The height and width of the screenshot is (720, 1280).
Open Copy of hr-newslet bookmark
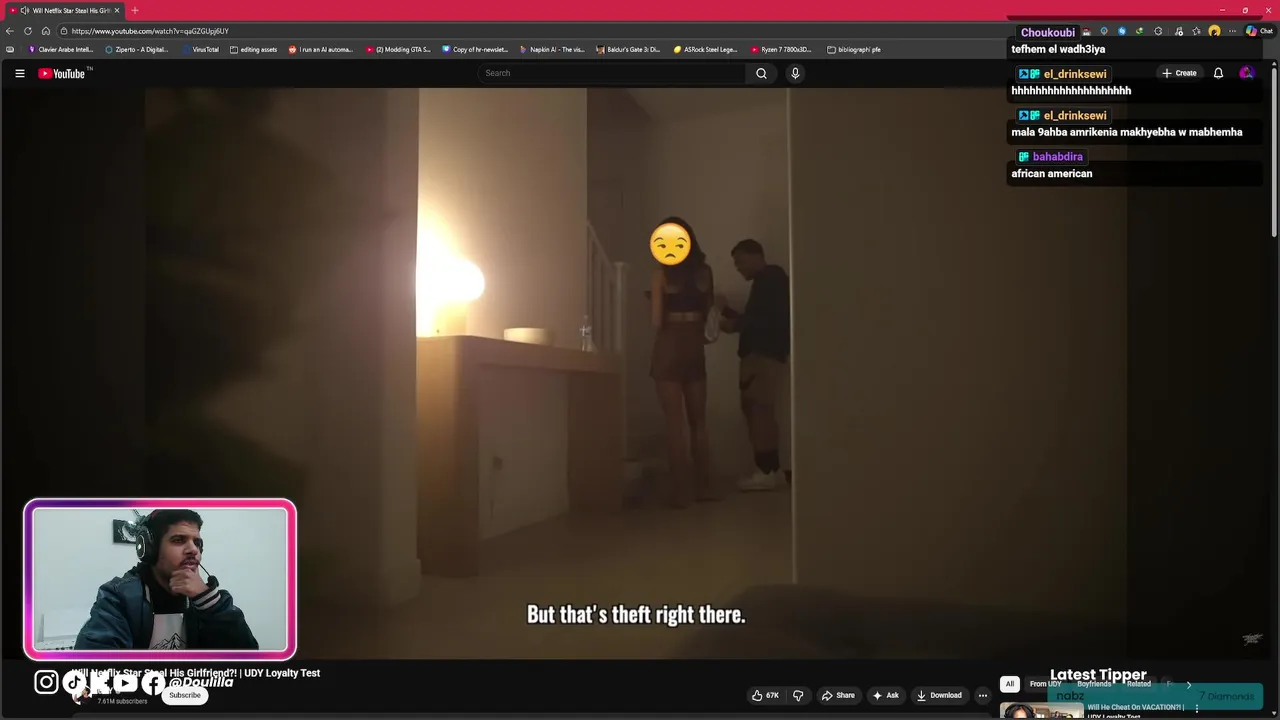pos(475,49)
